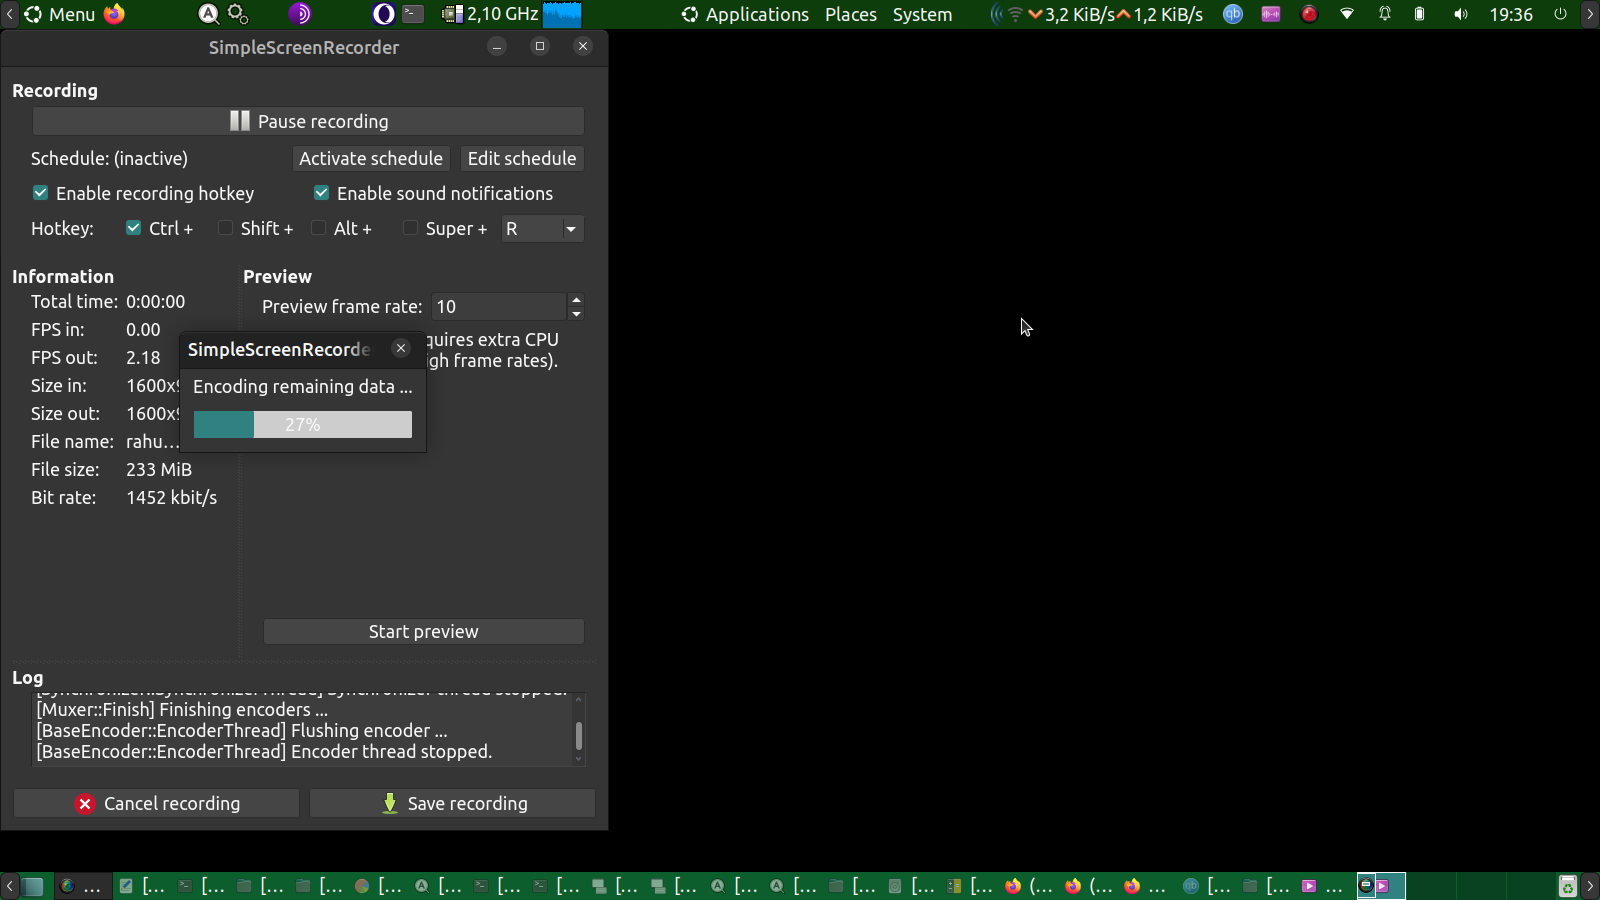Click the Encoding remaining data message

pos(303,386)
